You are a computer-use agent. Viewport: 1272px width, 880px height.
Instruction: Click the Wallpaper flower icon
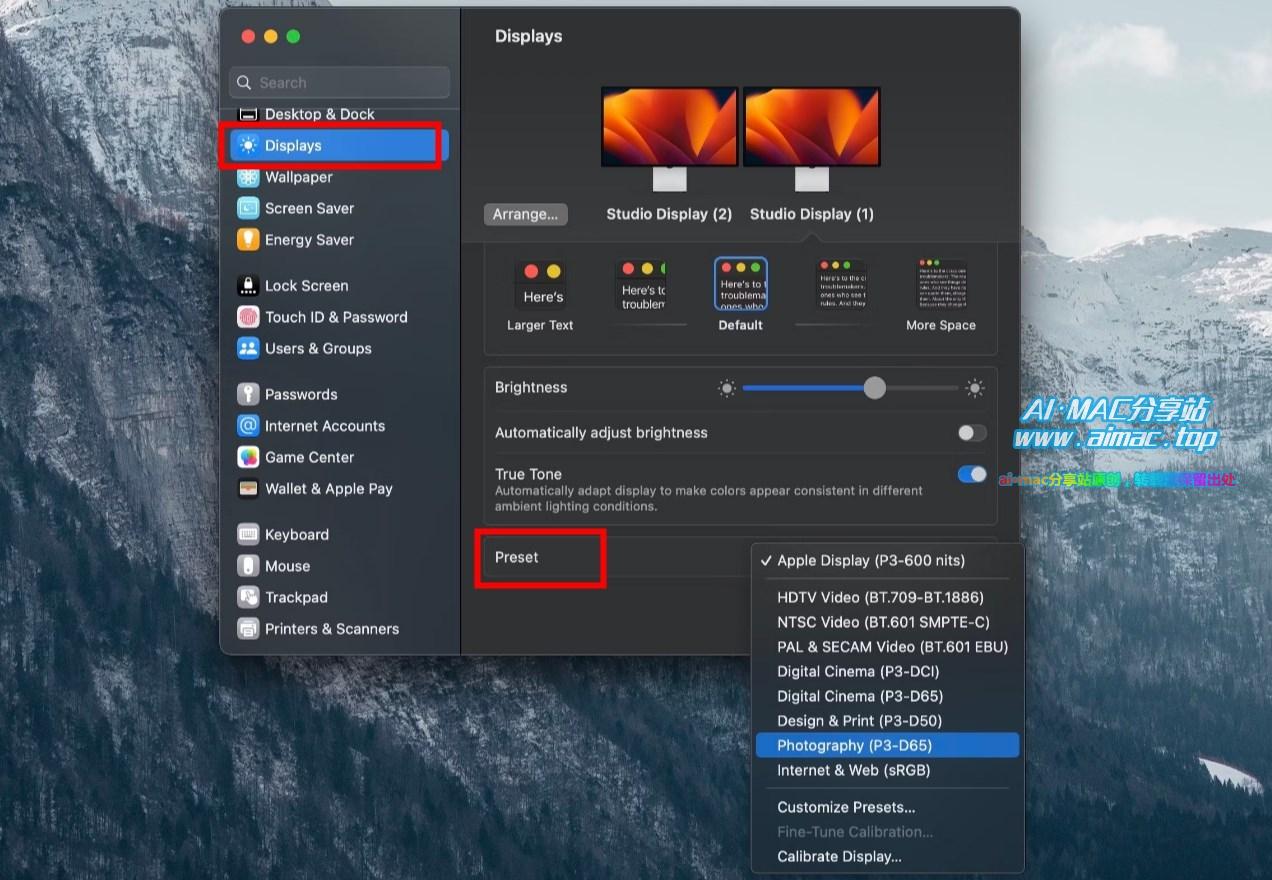click(x=248, y=177)
